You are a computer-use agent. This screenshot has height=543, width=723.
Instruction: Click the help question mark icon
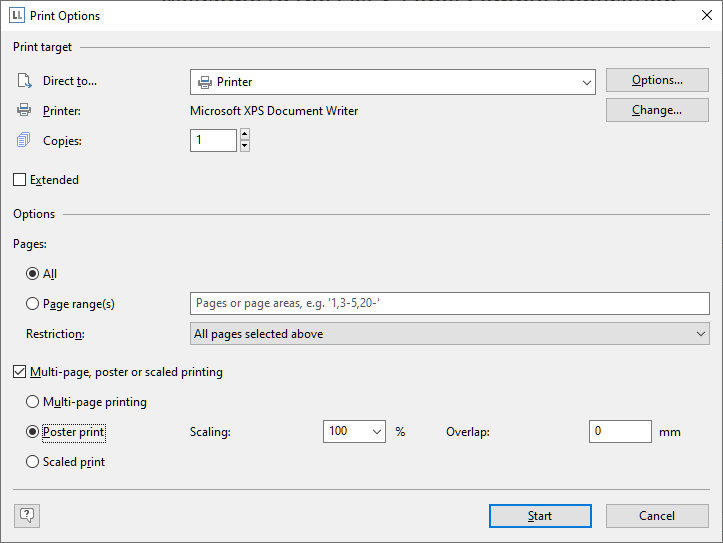(27, 515)
